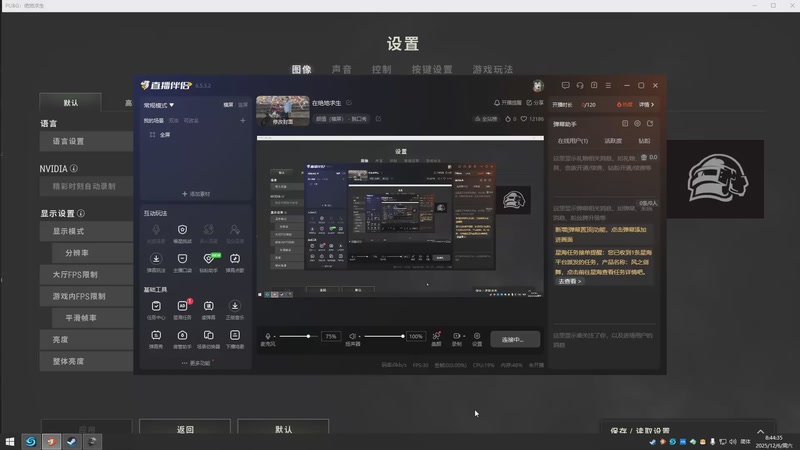Open the 任务中心 task center tool
Image resolution: width=800 pixels, height=450 pixels.
point(156,309)
